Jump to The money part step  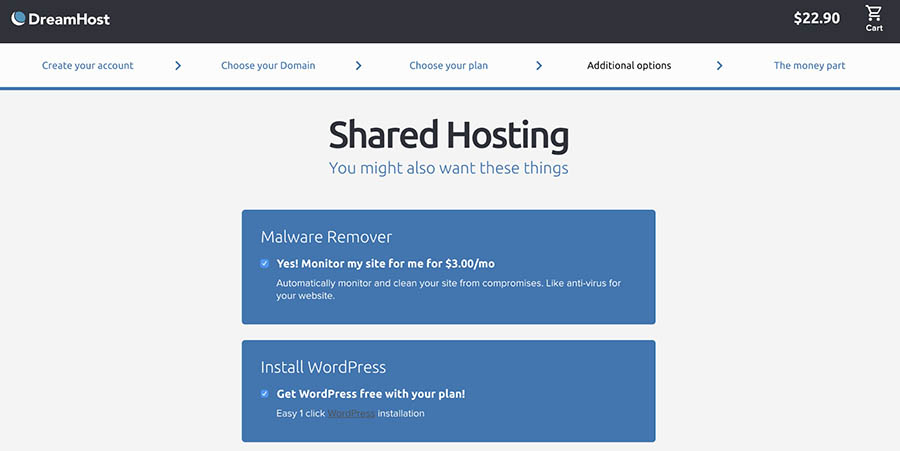coord(809,66)
